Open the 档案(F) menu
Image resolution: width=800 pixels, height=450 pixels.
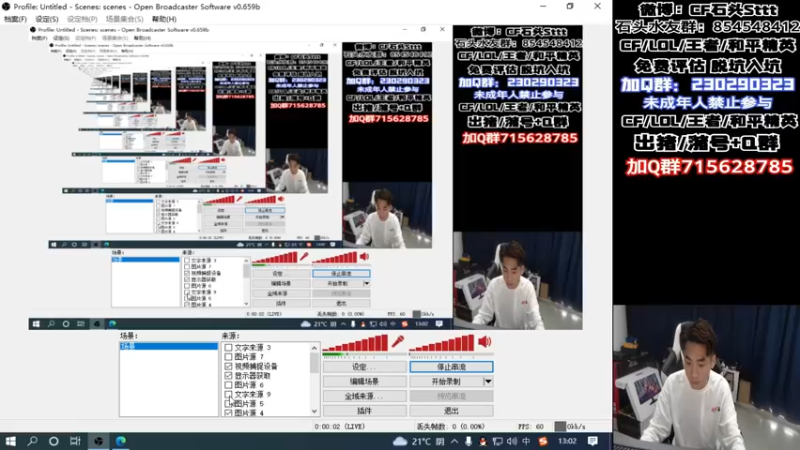pyautogui.click(x=15, y=19)
